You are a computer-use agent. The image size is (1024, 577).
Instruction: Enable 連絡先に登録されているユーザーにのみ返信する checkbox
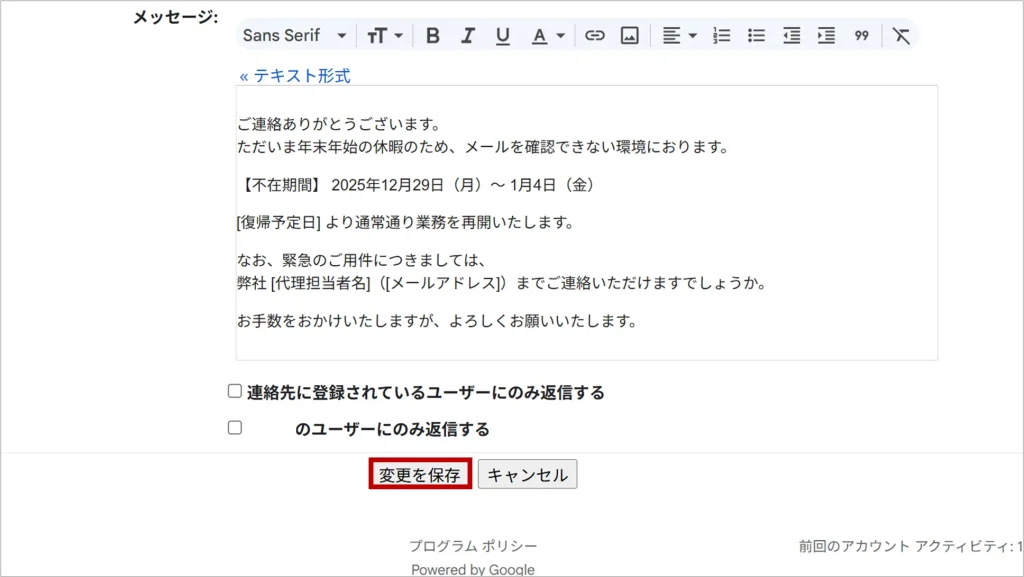coord(235,391)
